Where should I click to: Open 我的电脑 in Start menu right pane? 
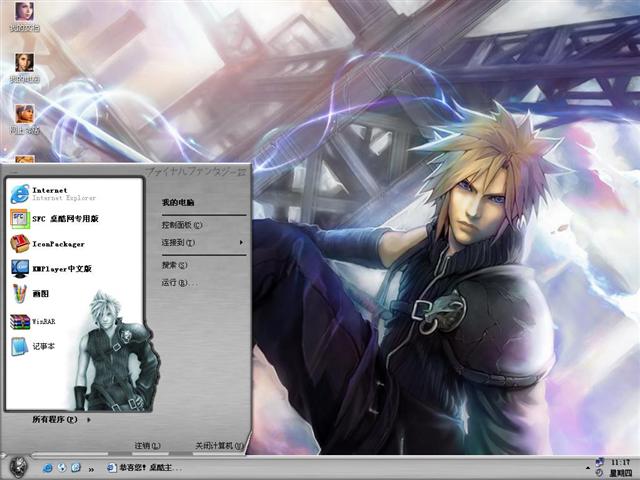[x=178, y=202]
